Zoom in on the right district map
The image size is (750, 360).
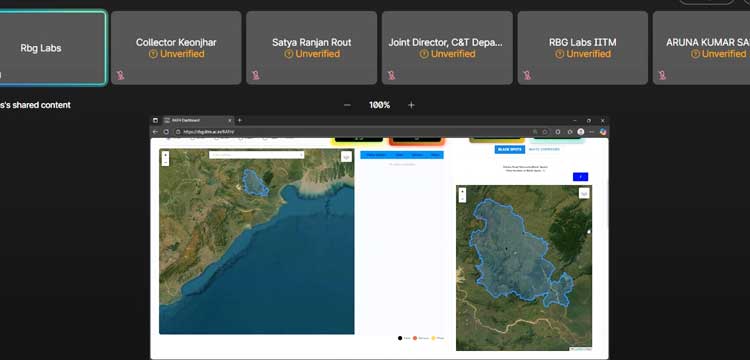point(462,192)
